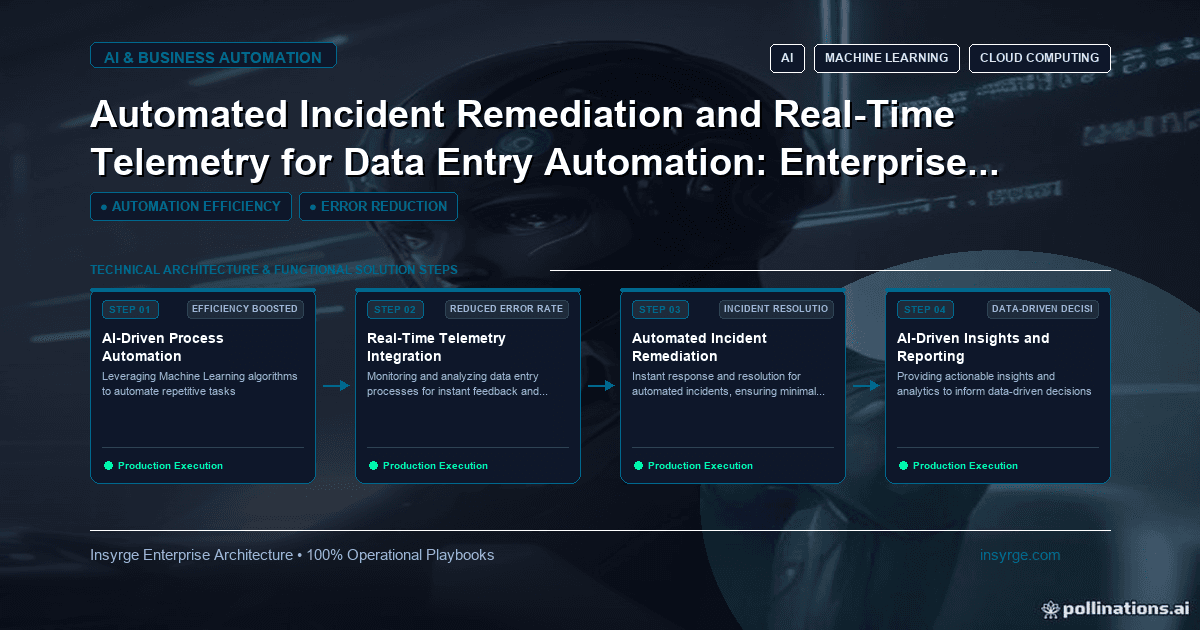
Task: Click Production Execution text in Step 04 card
Action: pyautogui.click(x=965, y=466)
